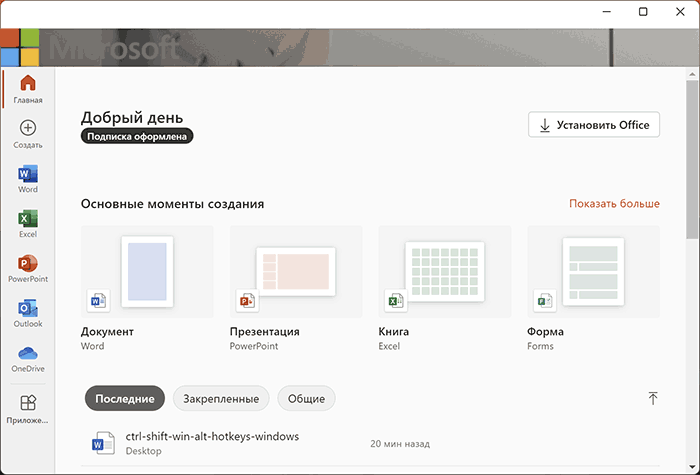Click the Показать больше link
This screenshot has height=475, width=700.
tap(614, 204)
